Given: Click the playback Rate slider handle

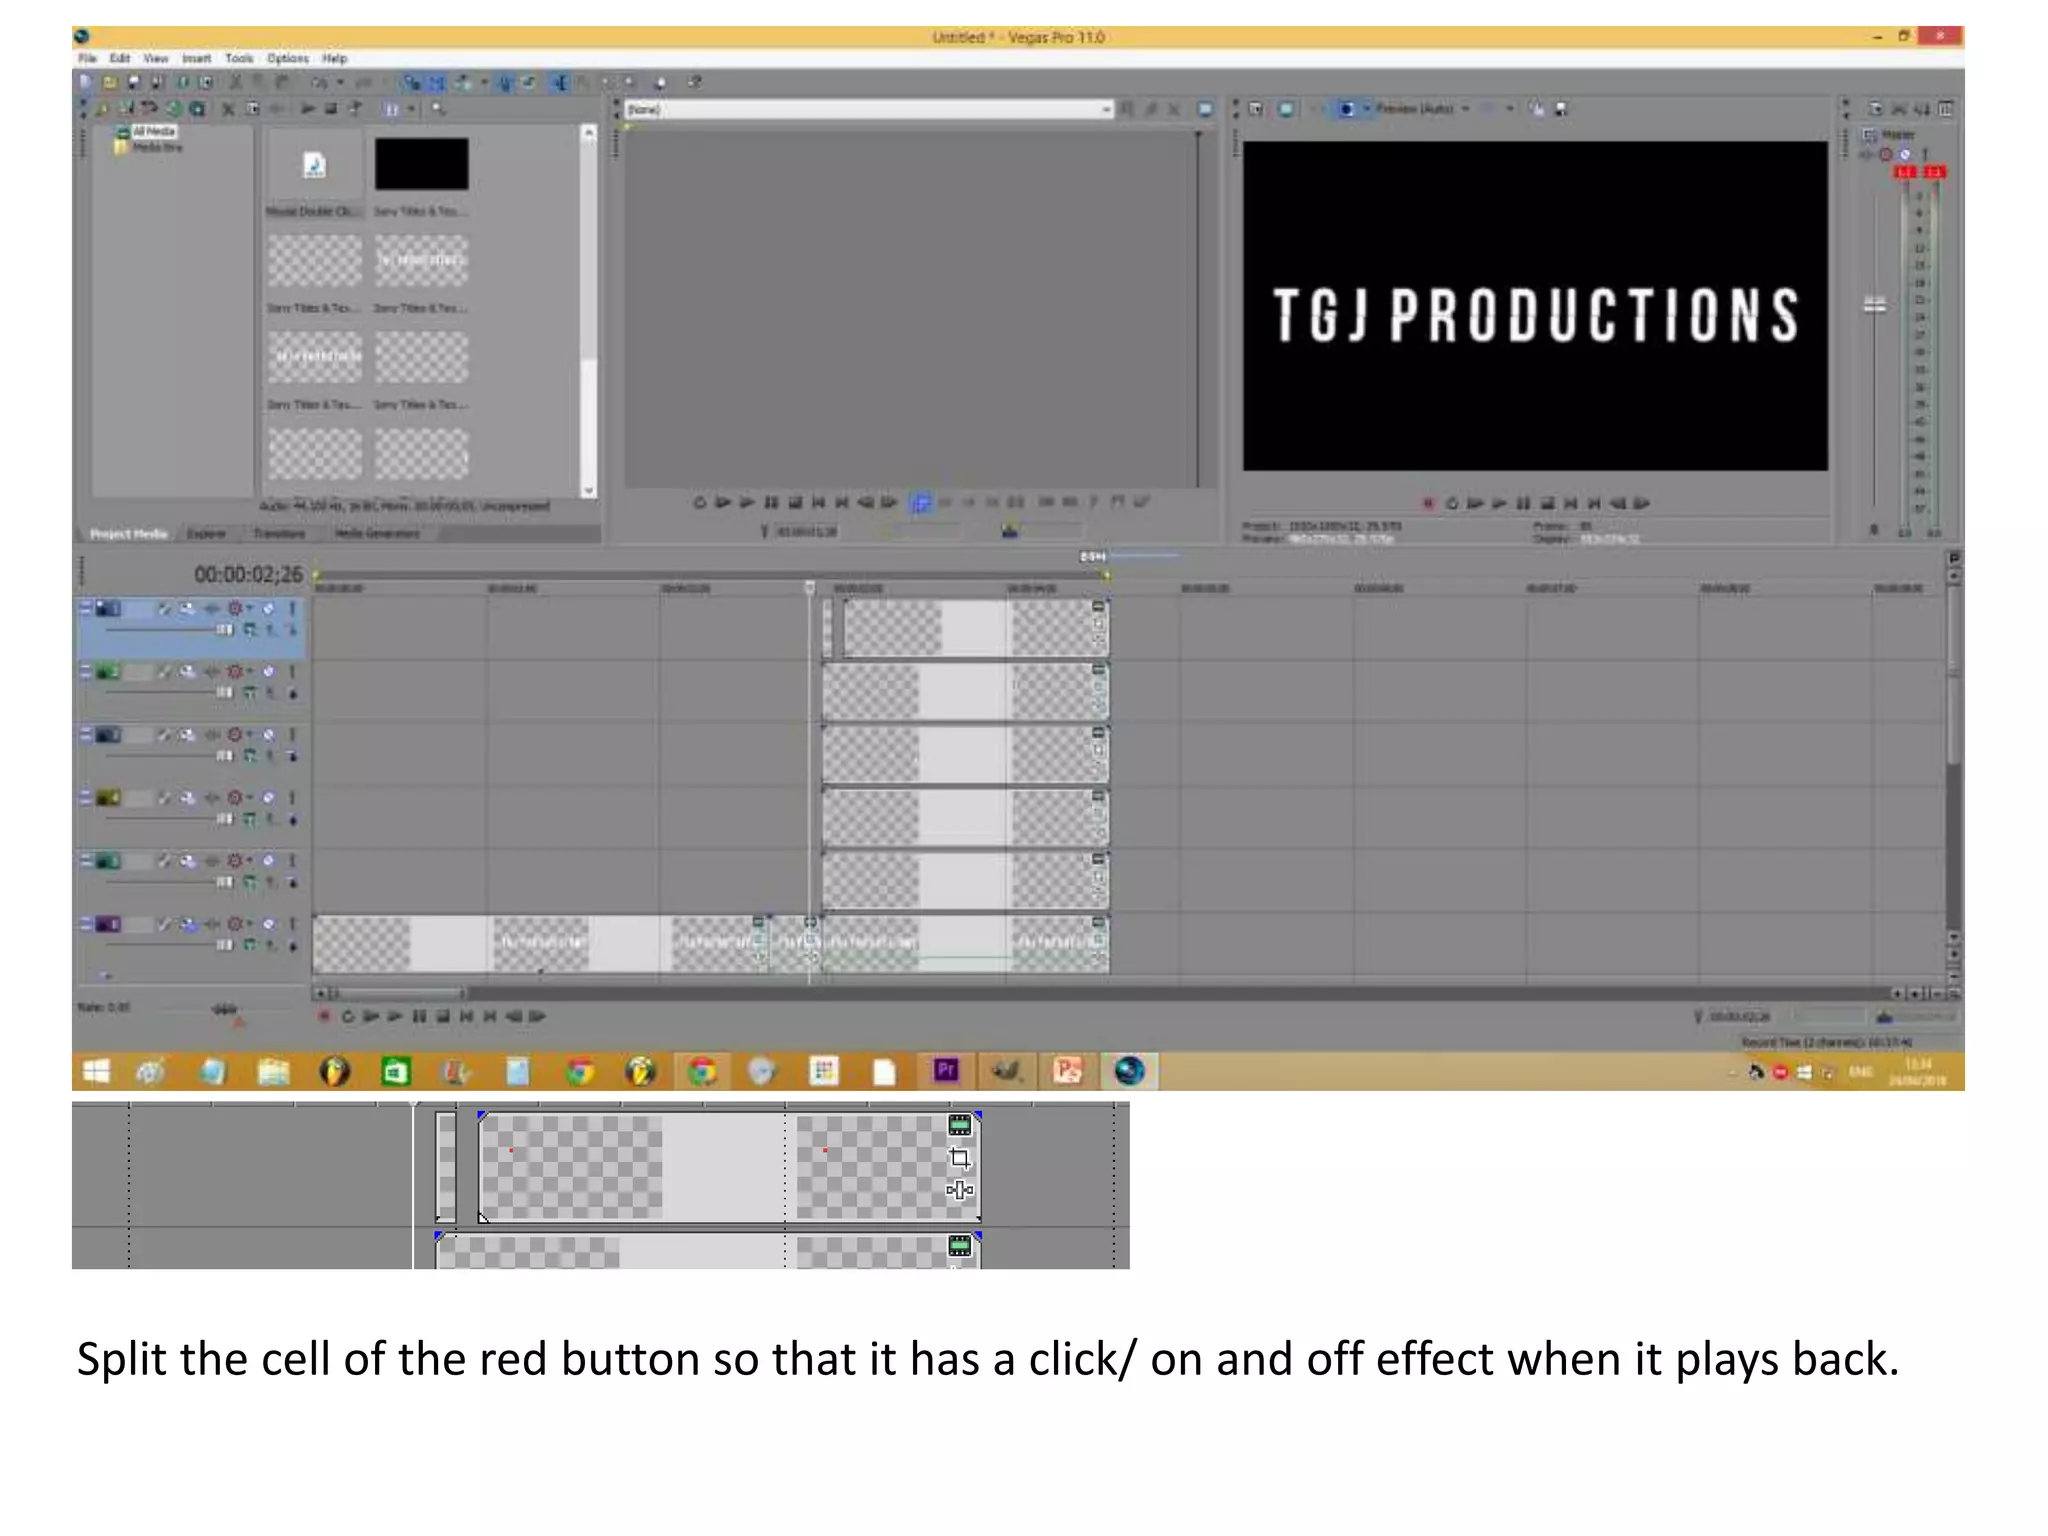Looking at the screenshot, I should (224, 1009).
